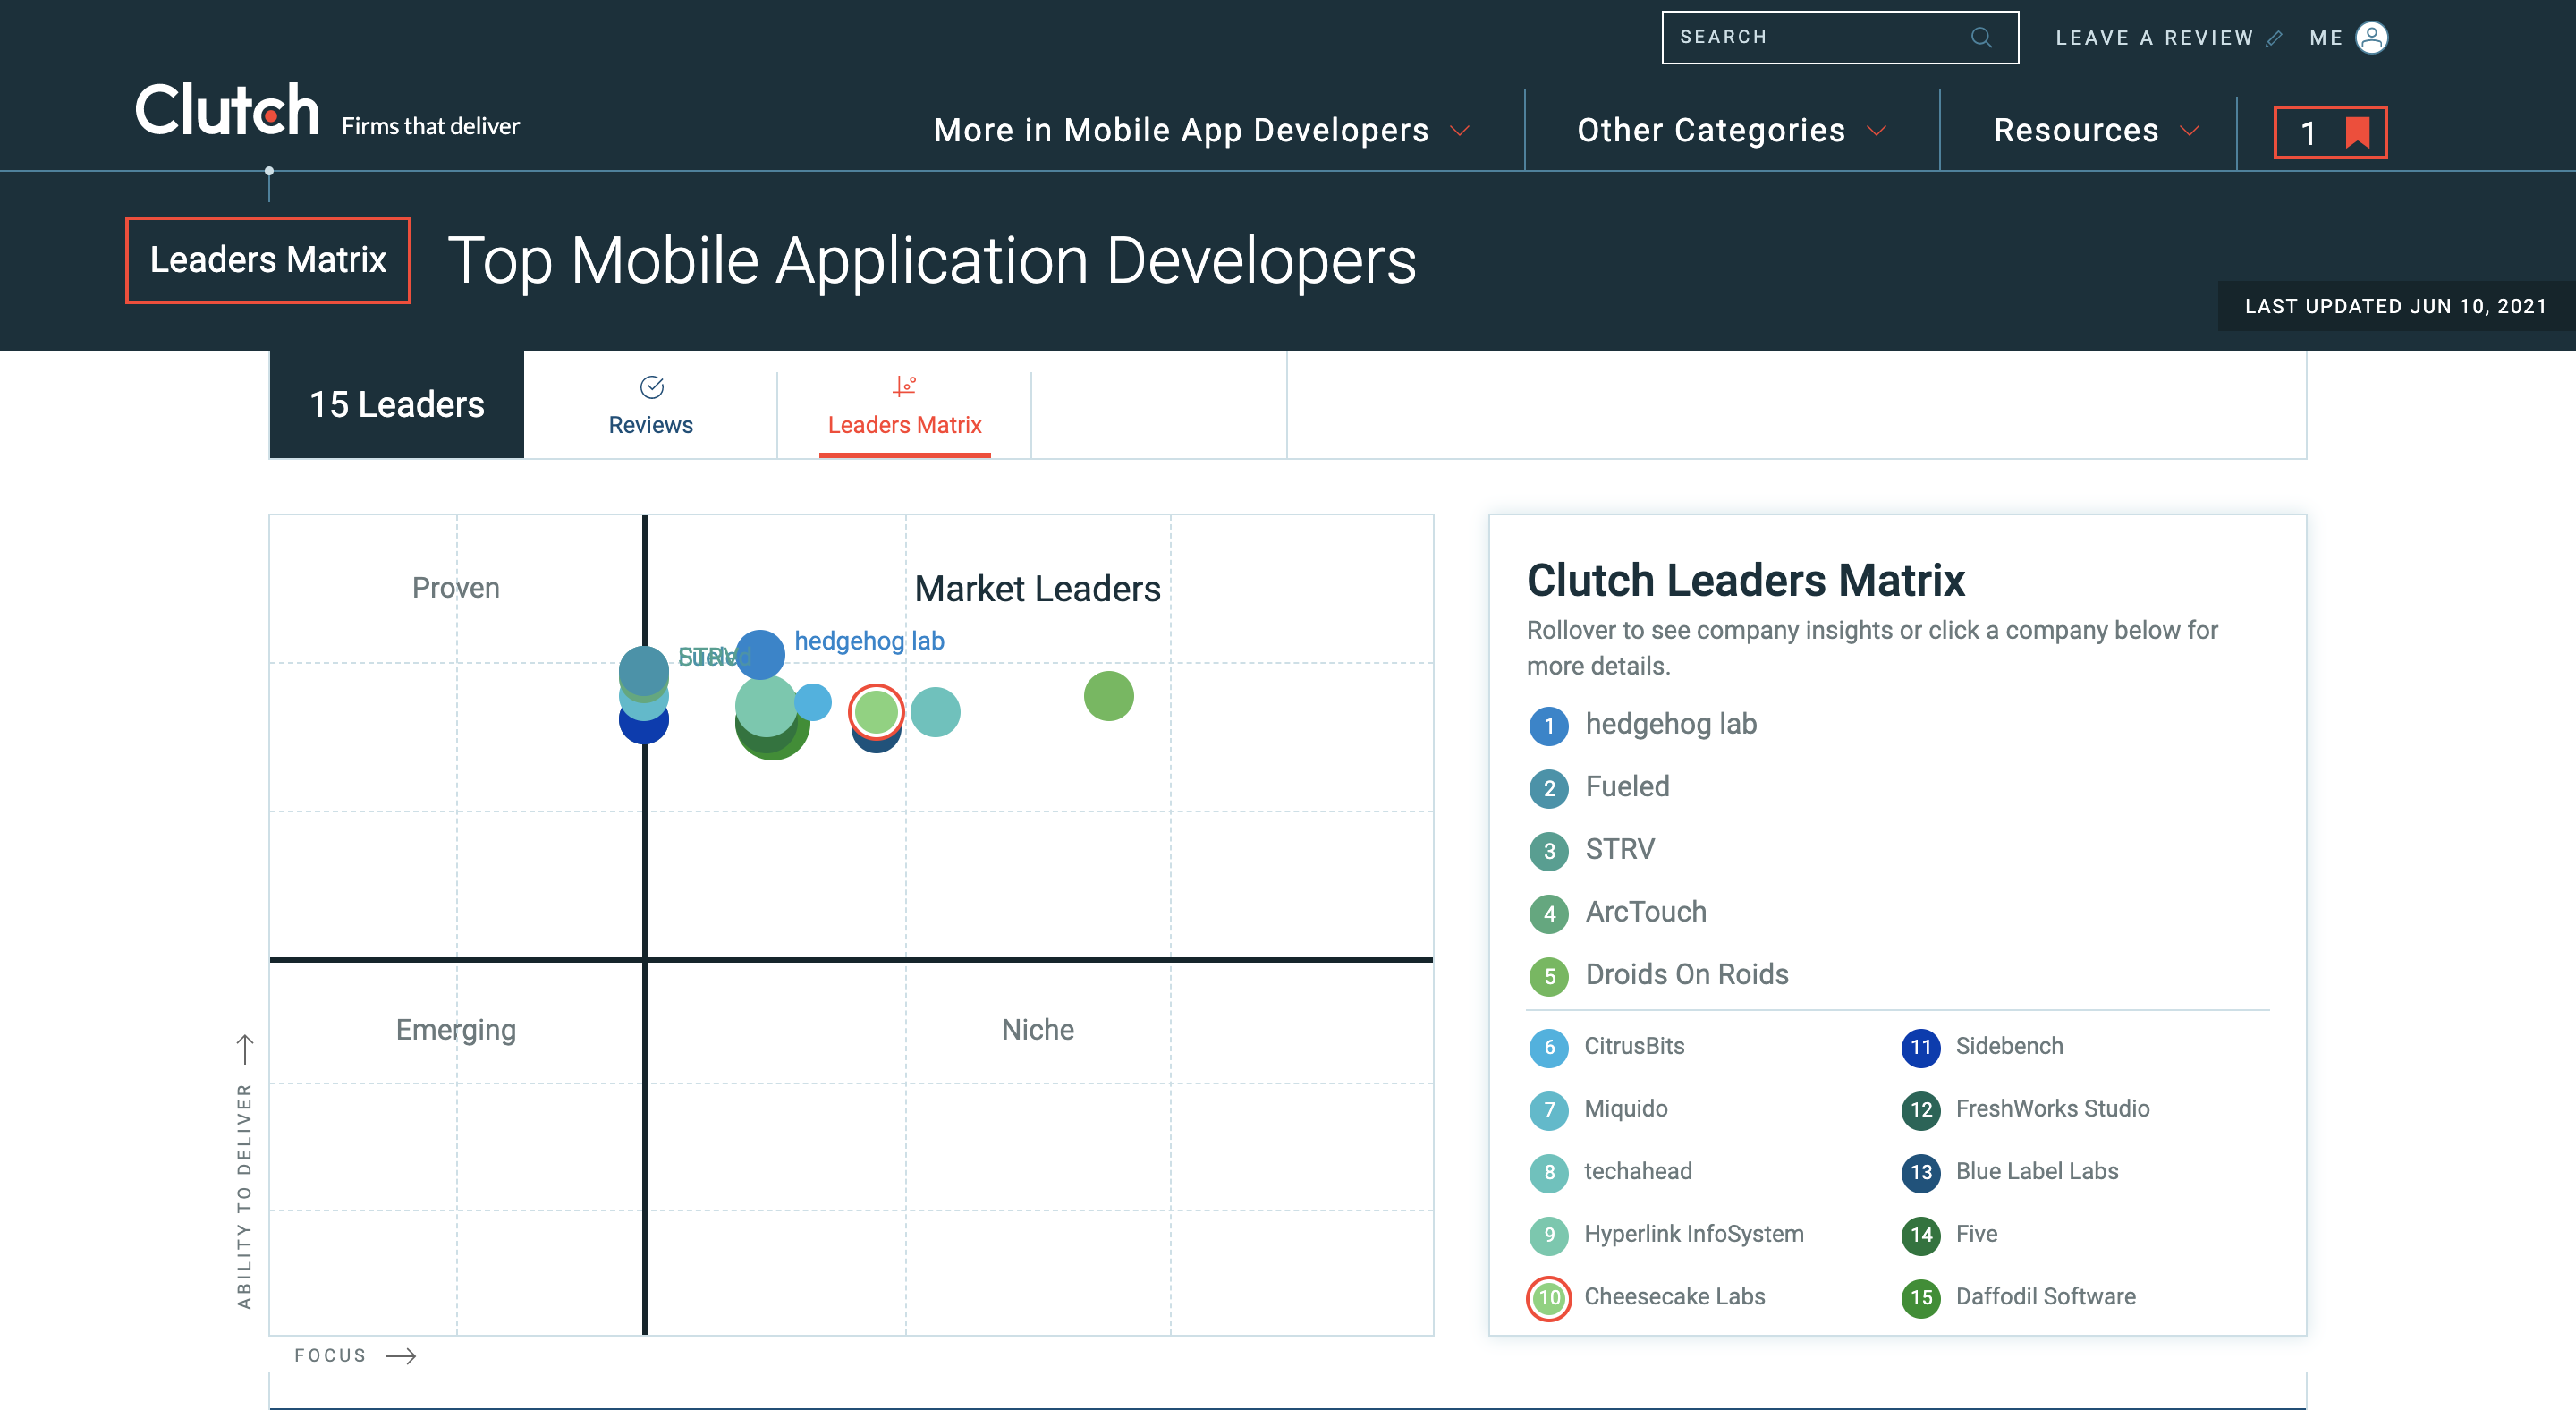The width and height of the screenshot is (2576, 1410).
Task: Click the Reviews checkmark icon
Action: pos(651,387)
